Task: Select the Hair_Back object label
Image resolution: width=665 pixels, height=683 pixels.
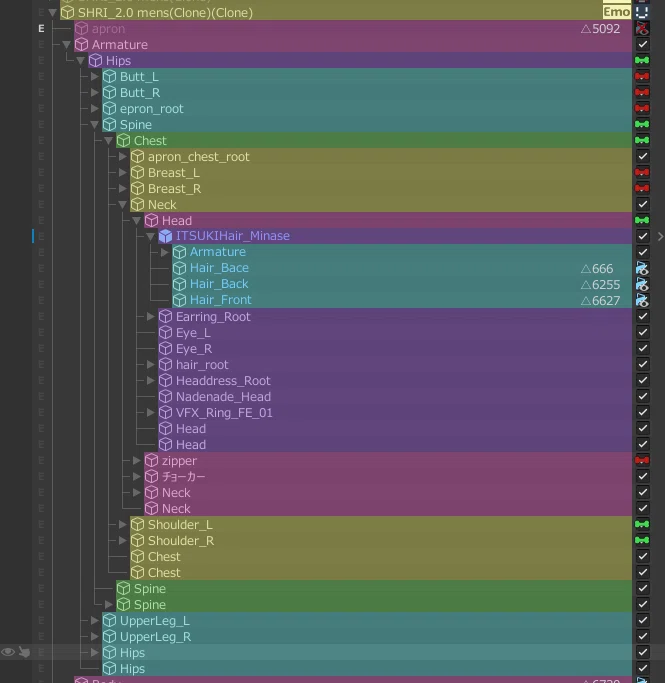Action: [219, 284]
